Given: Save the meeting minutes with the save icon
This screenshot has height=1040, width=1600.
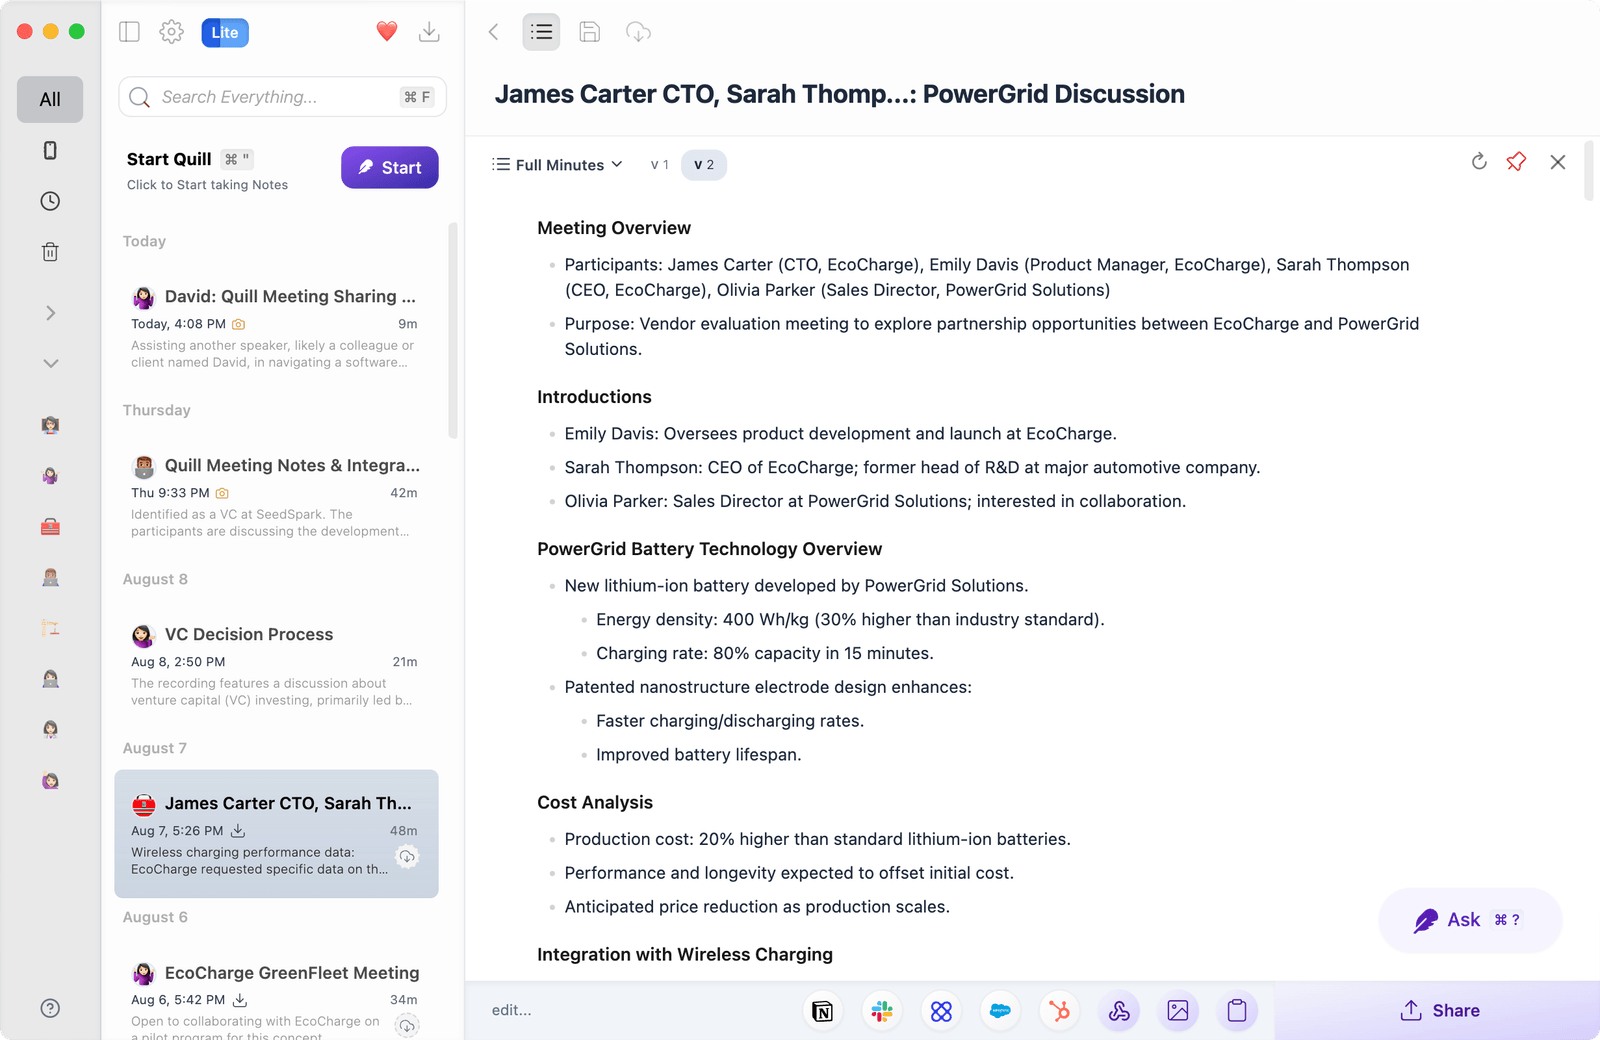Looking at the screenshot, I should [x=589, y=32].
